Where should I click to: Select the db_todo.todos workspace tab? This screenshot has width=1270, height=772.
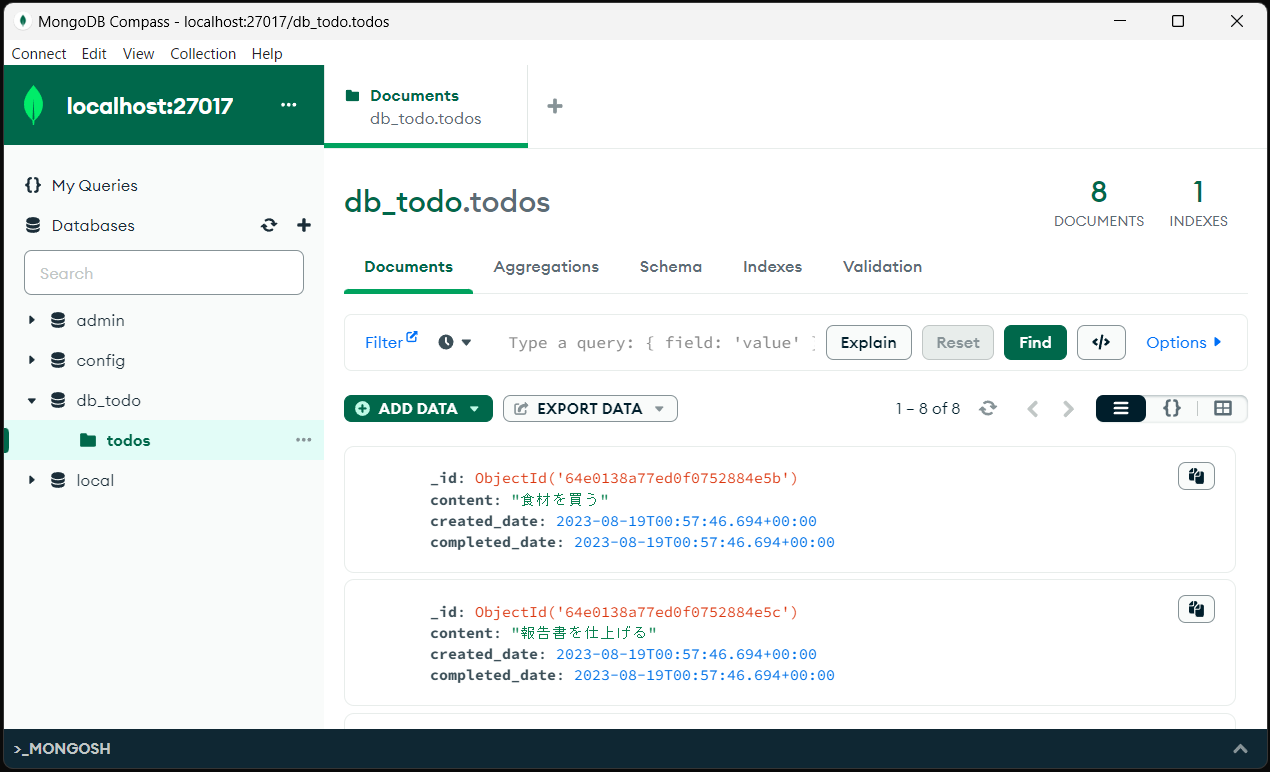tap(426, 107)
